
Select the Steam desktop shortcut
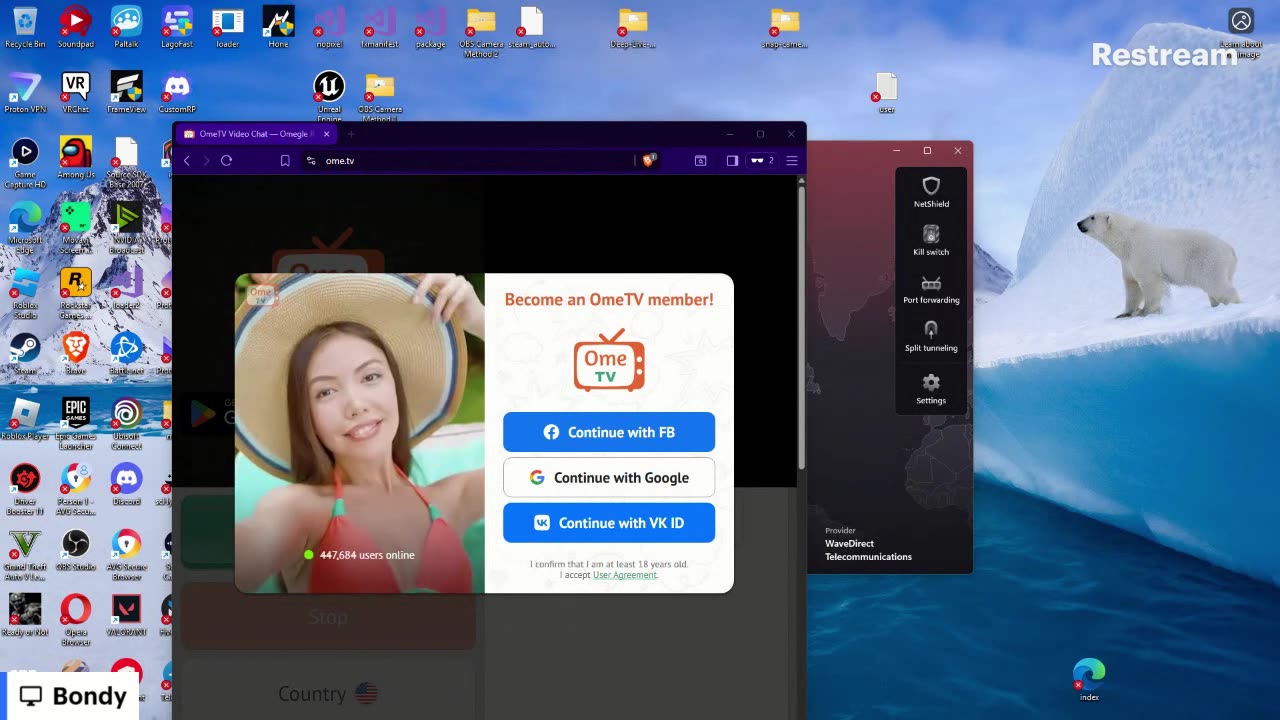click(25, 354)
